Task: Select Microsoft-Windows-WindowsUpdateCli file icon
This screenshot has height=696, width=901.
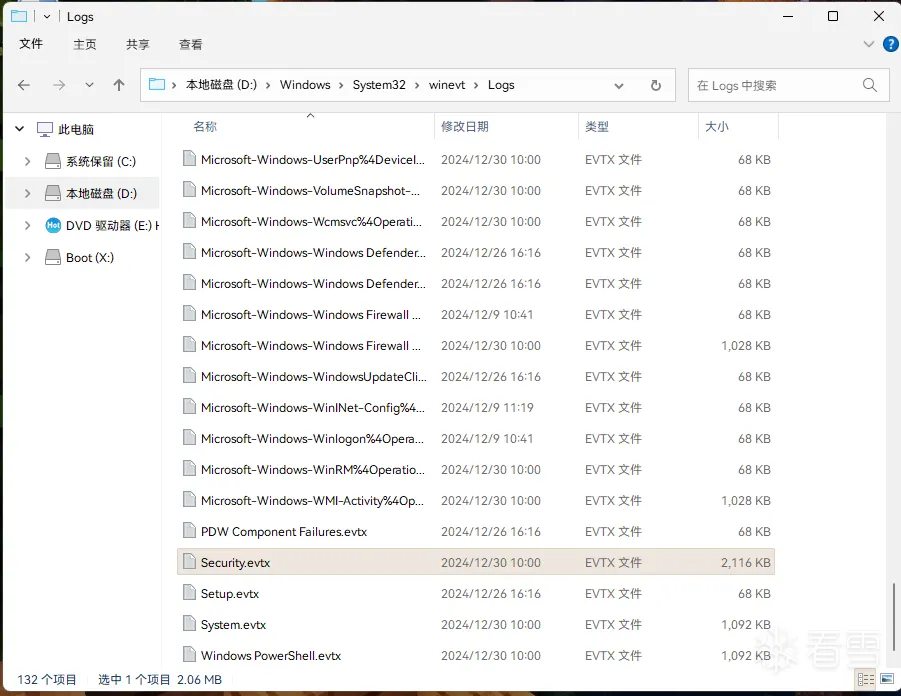Action: (x=189, y=375)
